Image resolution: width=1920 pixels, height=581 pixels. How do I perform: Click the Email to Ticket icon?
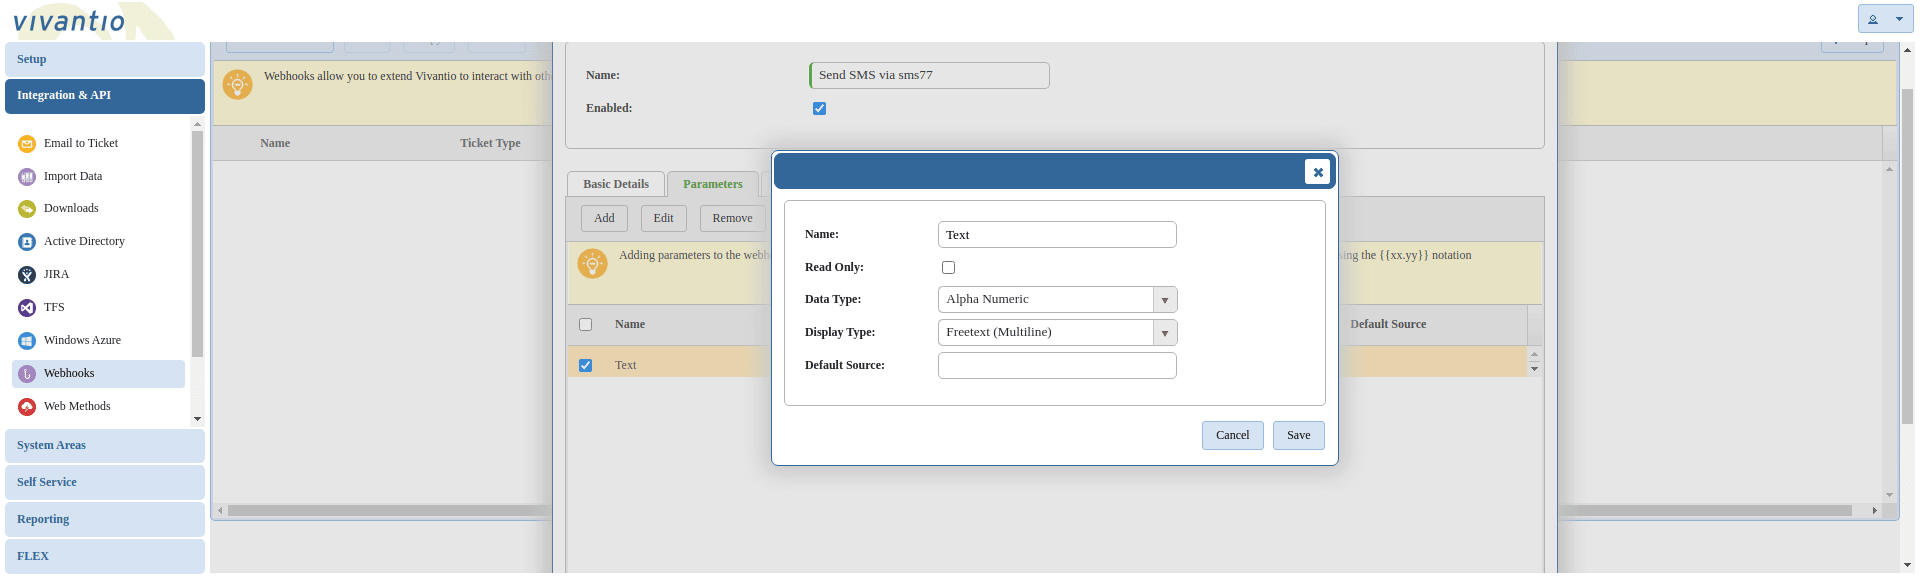[27, 144]
